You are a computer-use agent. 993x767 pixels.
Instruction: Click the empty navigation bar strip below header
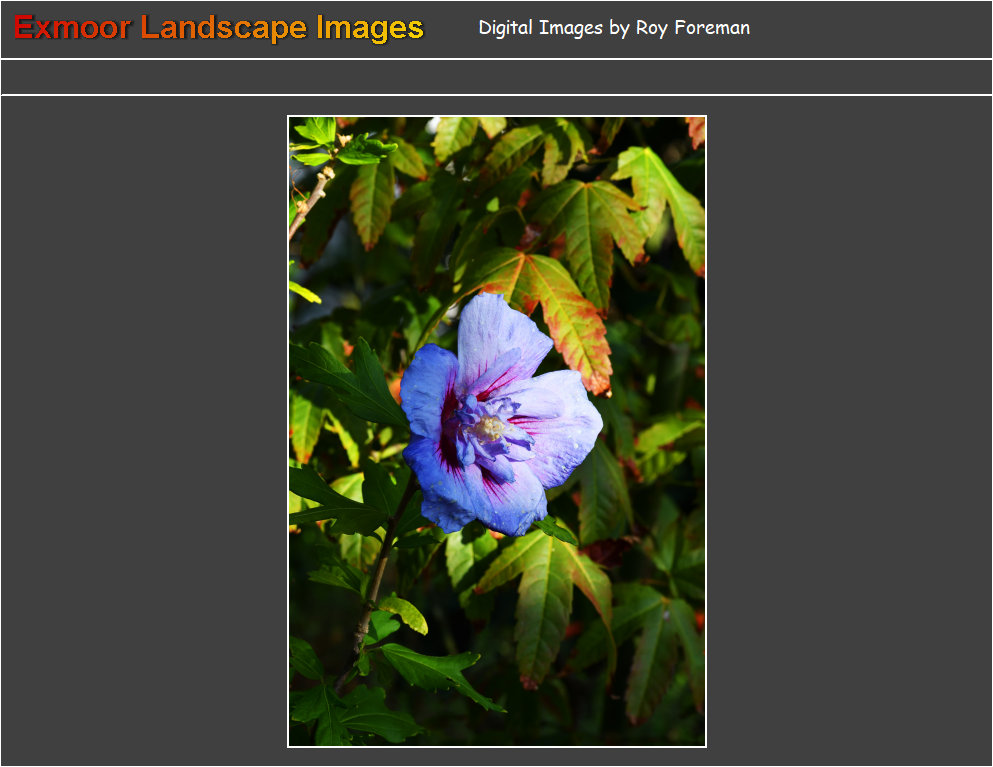(496, 77)
